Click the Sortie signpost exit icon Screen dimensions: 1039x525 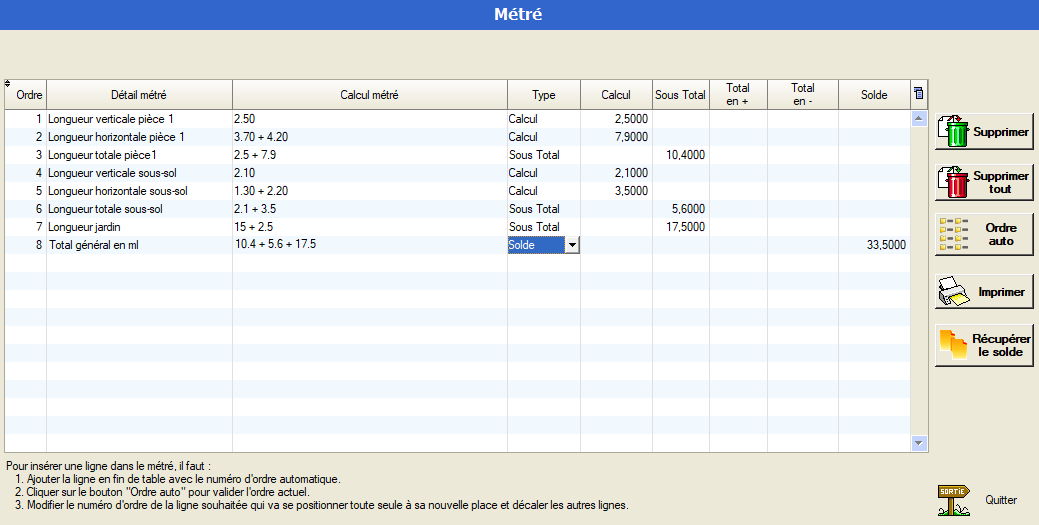click(954, 499)
